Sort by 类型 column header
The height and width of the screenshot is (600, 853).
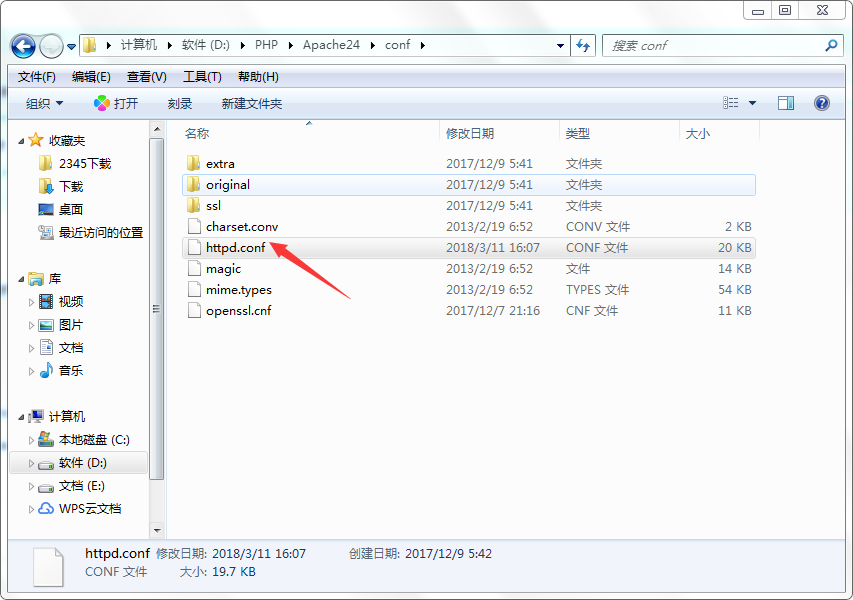click(x=578, y=134)
